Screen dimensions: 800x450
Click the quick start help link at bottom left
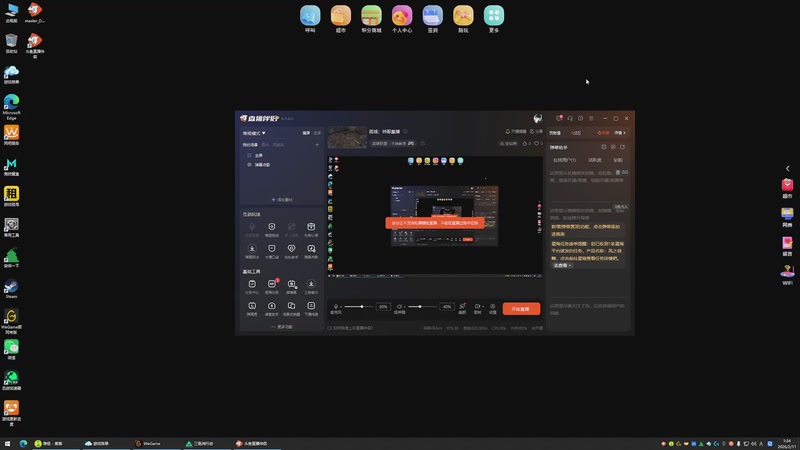351,328
